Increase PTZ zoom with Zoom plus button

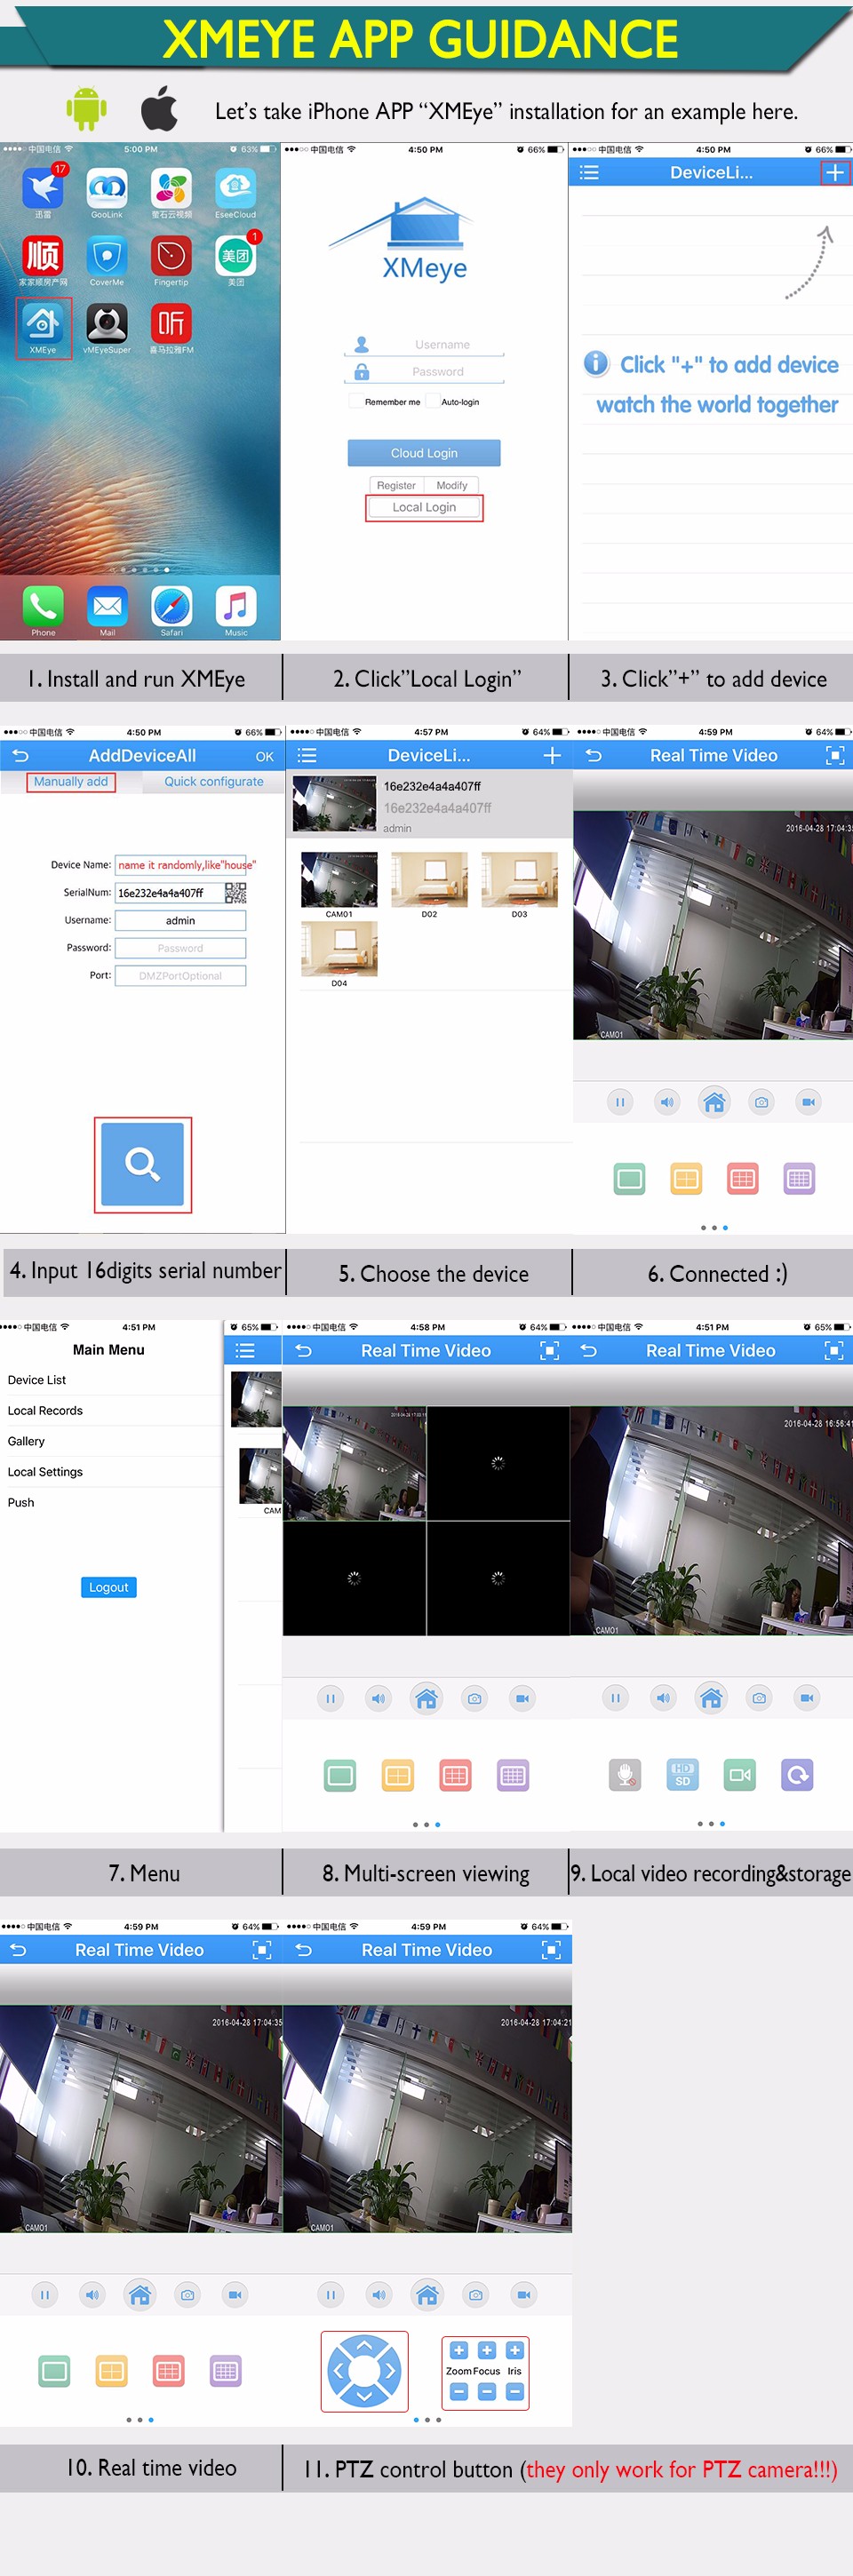click(459, 2350)
